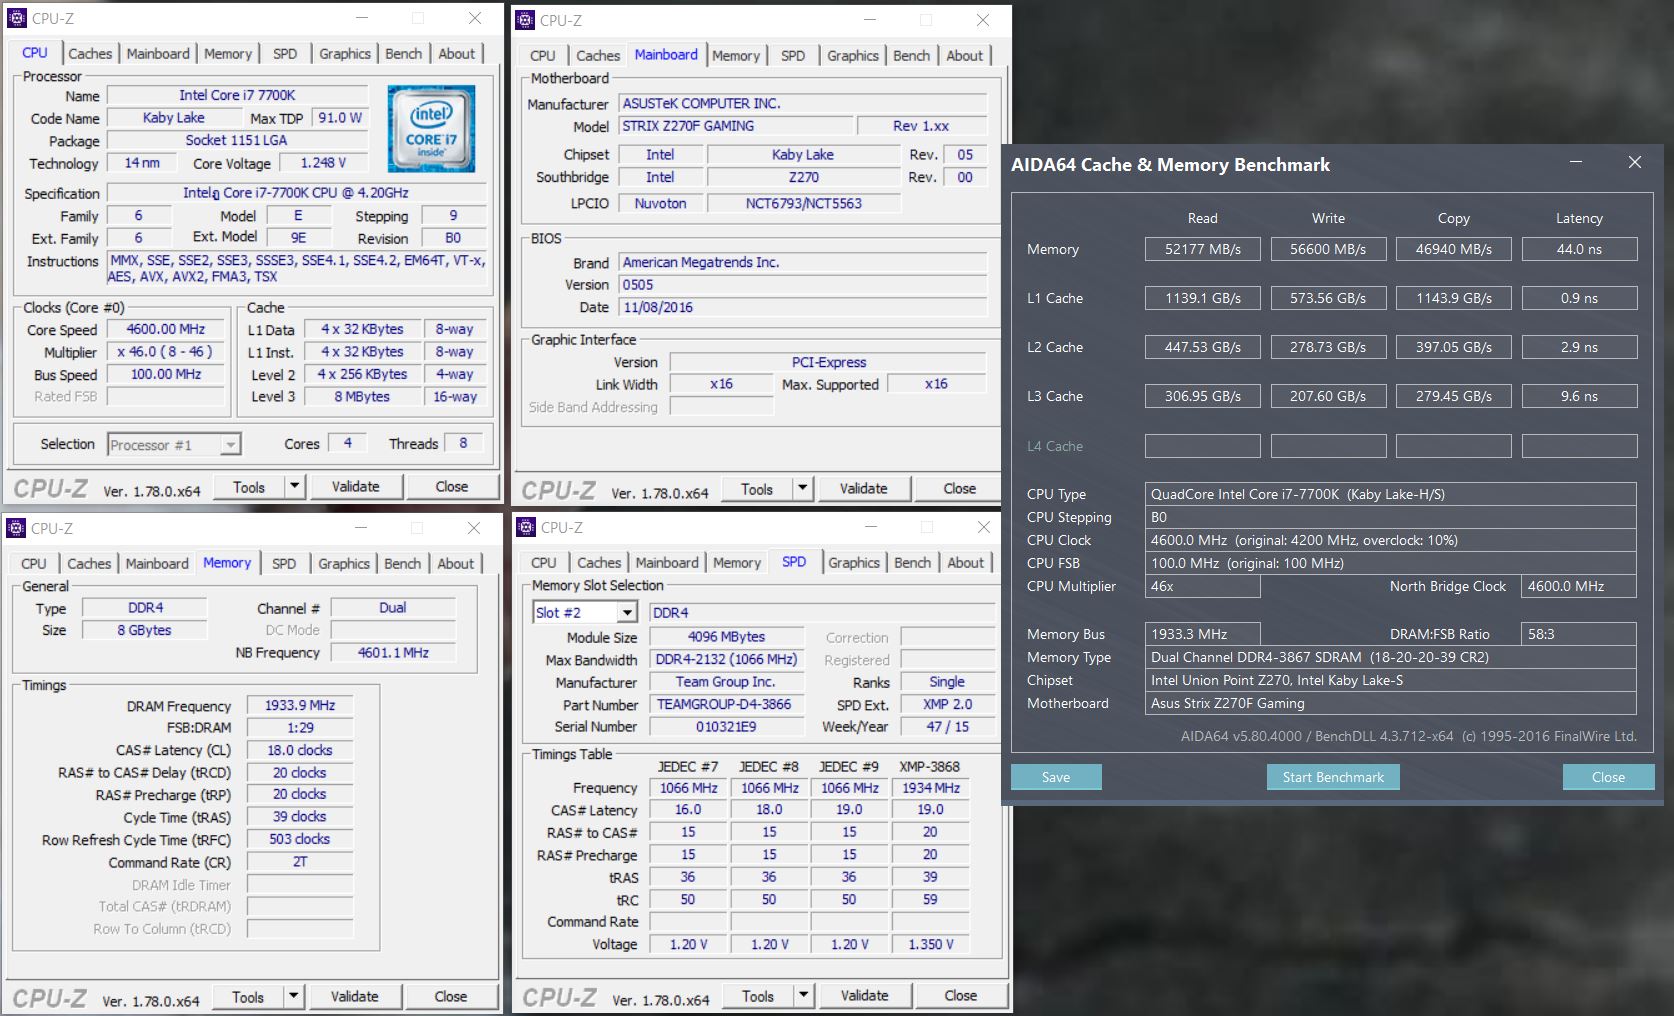1674x1016 pixels.
Task: Click CPU-Z title bar icon in CPU tab window
Action: (17, 18)
